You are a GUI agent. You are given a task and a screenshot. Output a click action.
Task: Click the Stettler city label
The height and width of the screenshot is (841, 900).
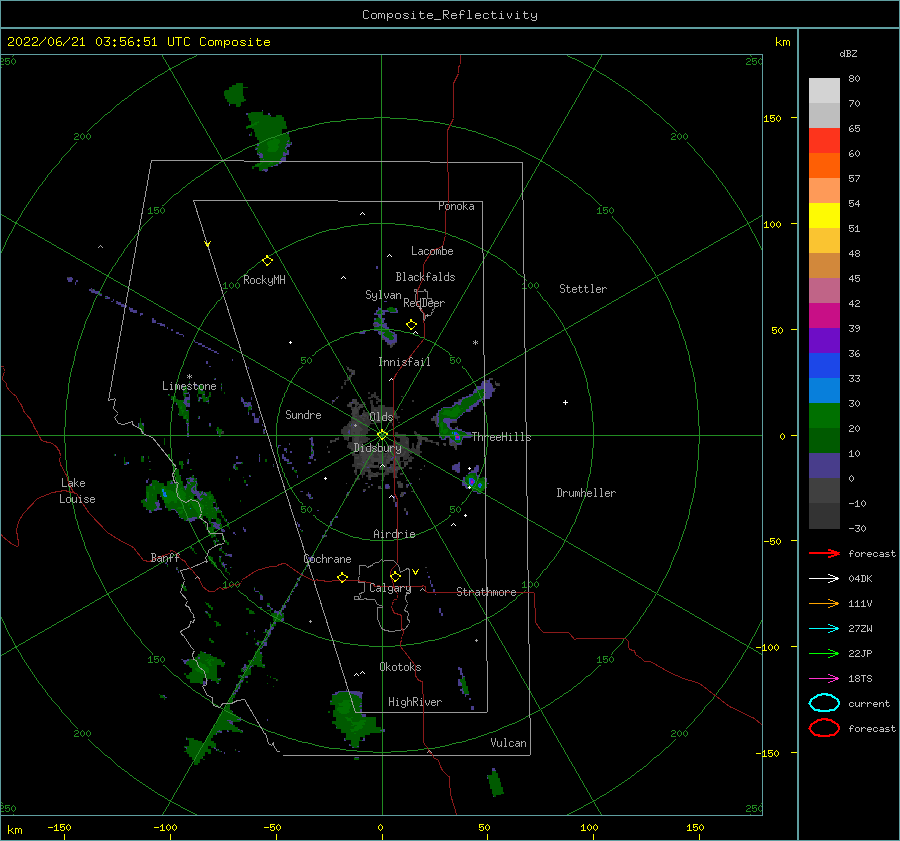coord(583,289)
